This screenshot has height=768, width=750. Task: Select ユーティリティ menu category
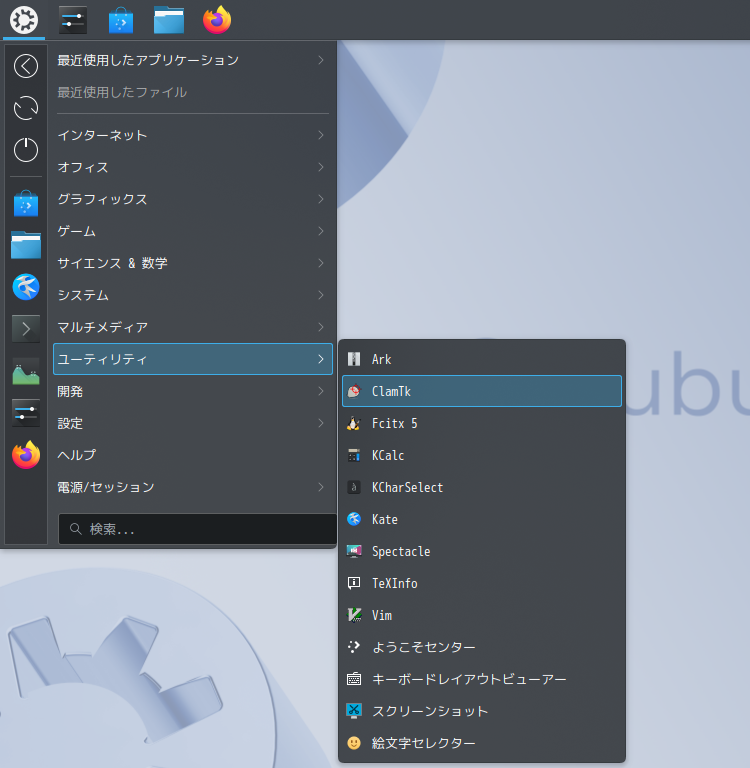(x=193, y=359)
